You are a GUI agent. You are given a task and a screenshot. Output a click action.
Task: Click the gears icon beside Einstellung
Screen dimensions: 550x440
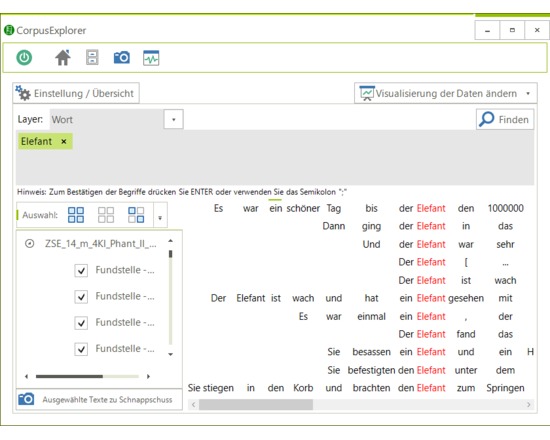tap(23, 93)
